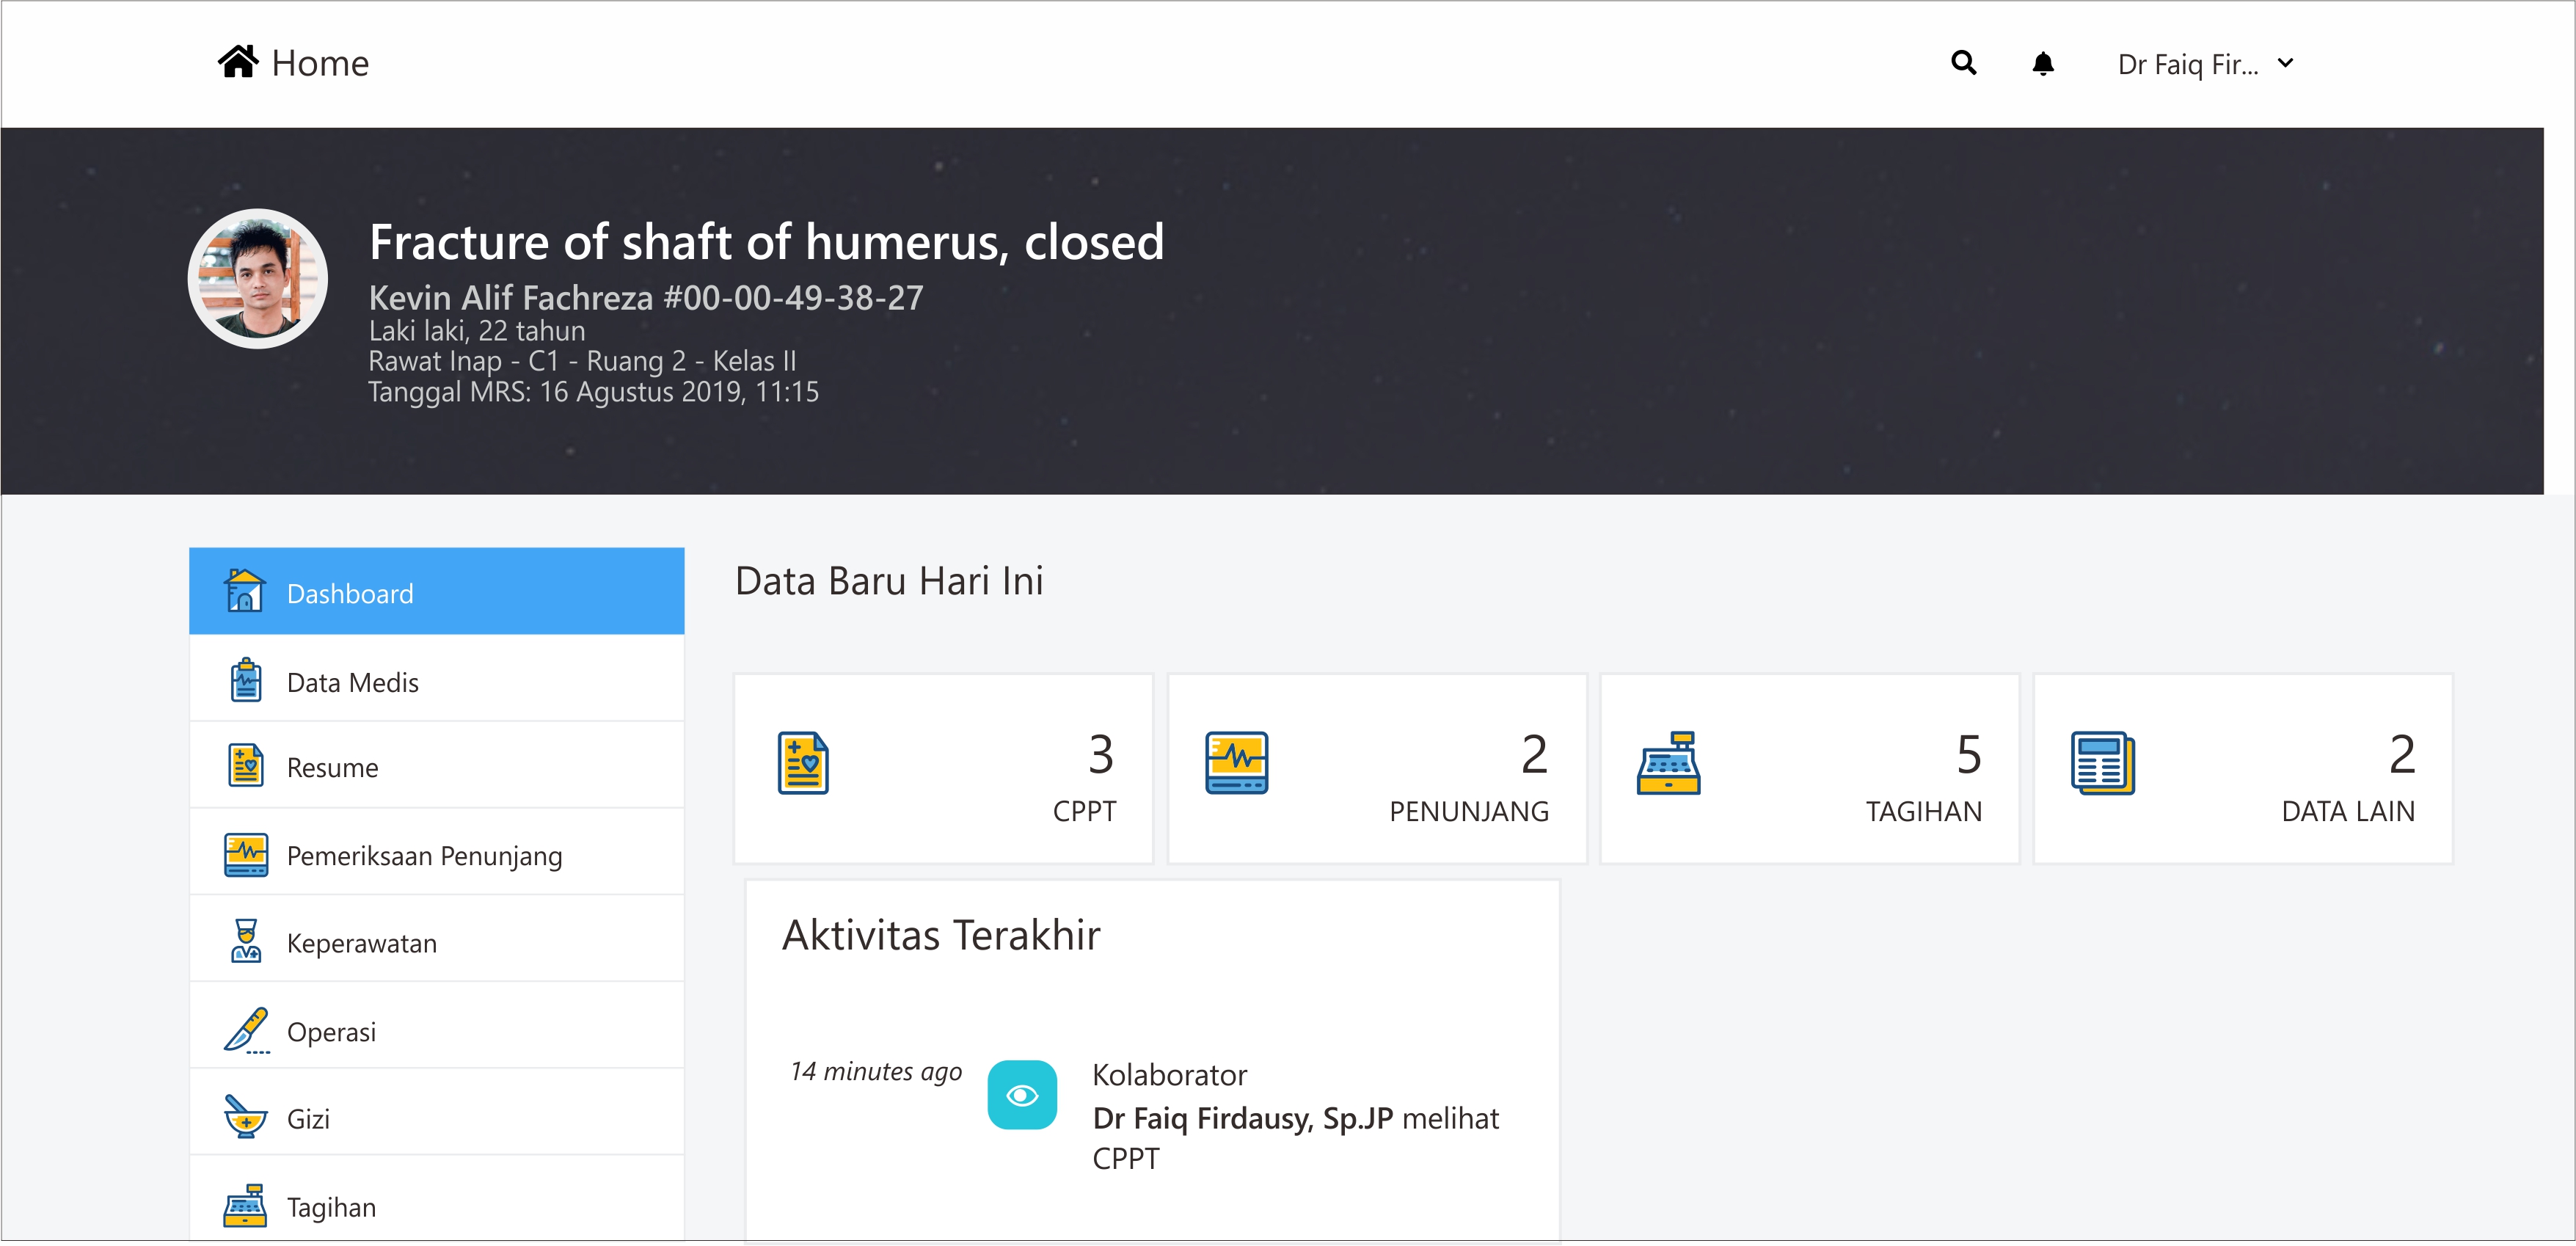
Task: Expand the Dr Faiq Fir... user dropdown arrow
Action: point(2285,63)
